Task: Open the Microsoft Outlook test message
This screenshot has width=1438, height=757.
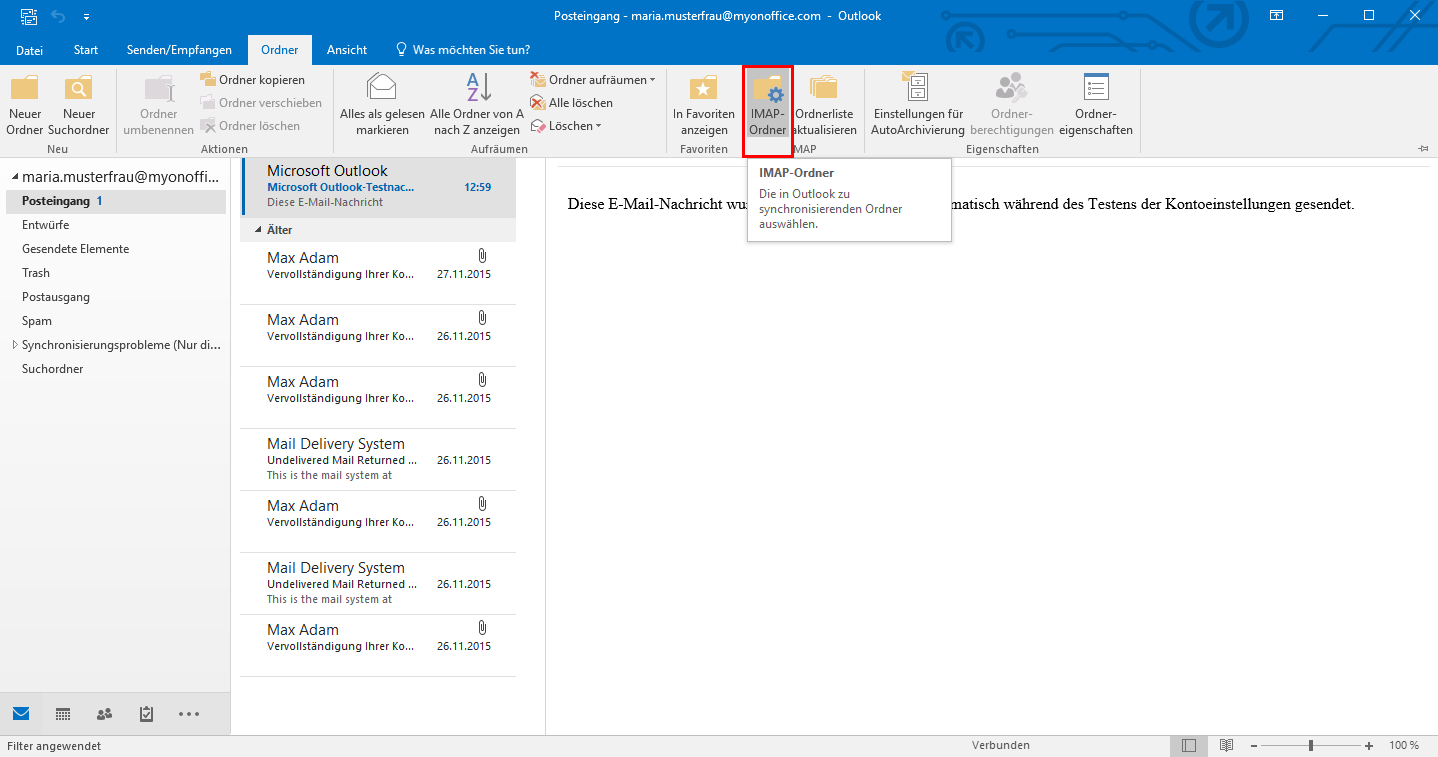Action: [378, 187]
